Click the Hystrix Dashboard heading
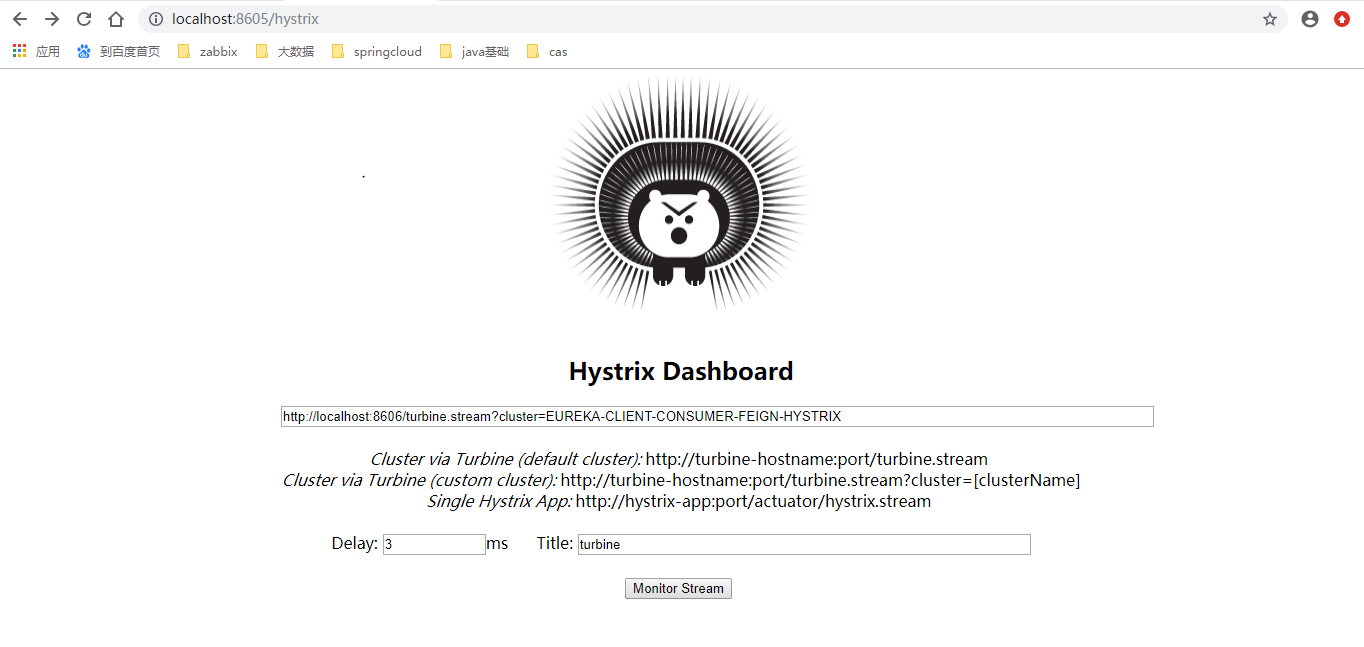Image resolution: width=1364 pixels, height=647 pixels. coord(681,371)
